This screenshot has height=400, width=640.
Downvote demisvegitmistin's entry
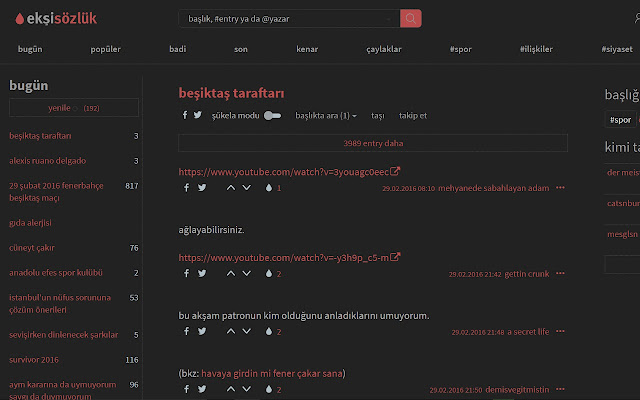click(x=247, y=389)
